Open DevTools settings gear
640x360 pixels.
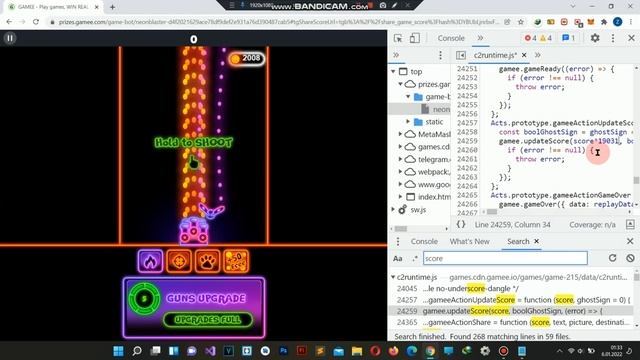(x=595, y=38)
